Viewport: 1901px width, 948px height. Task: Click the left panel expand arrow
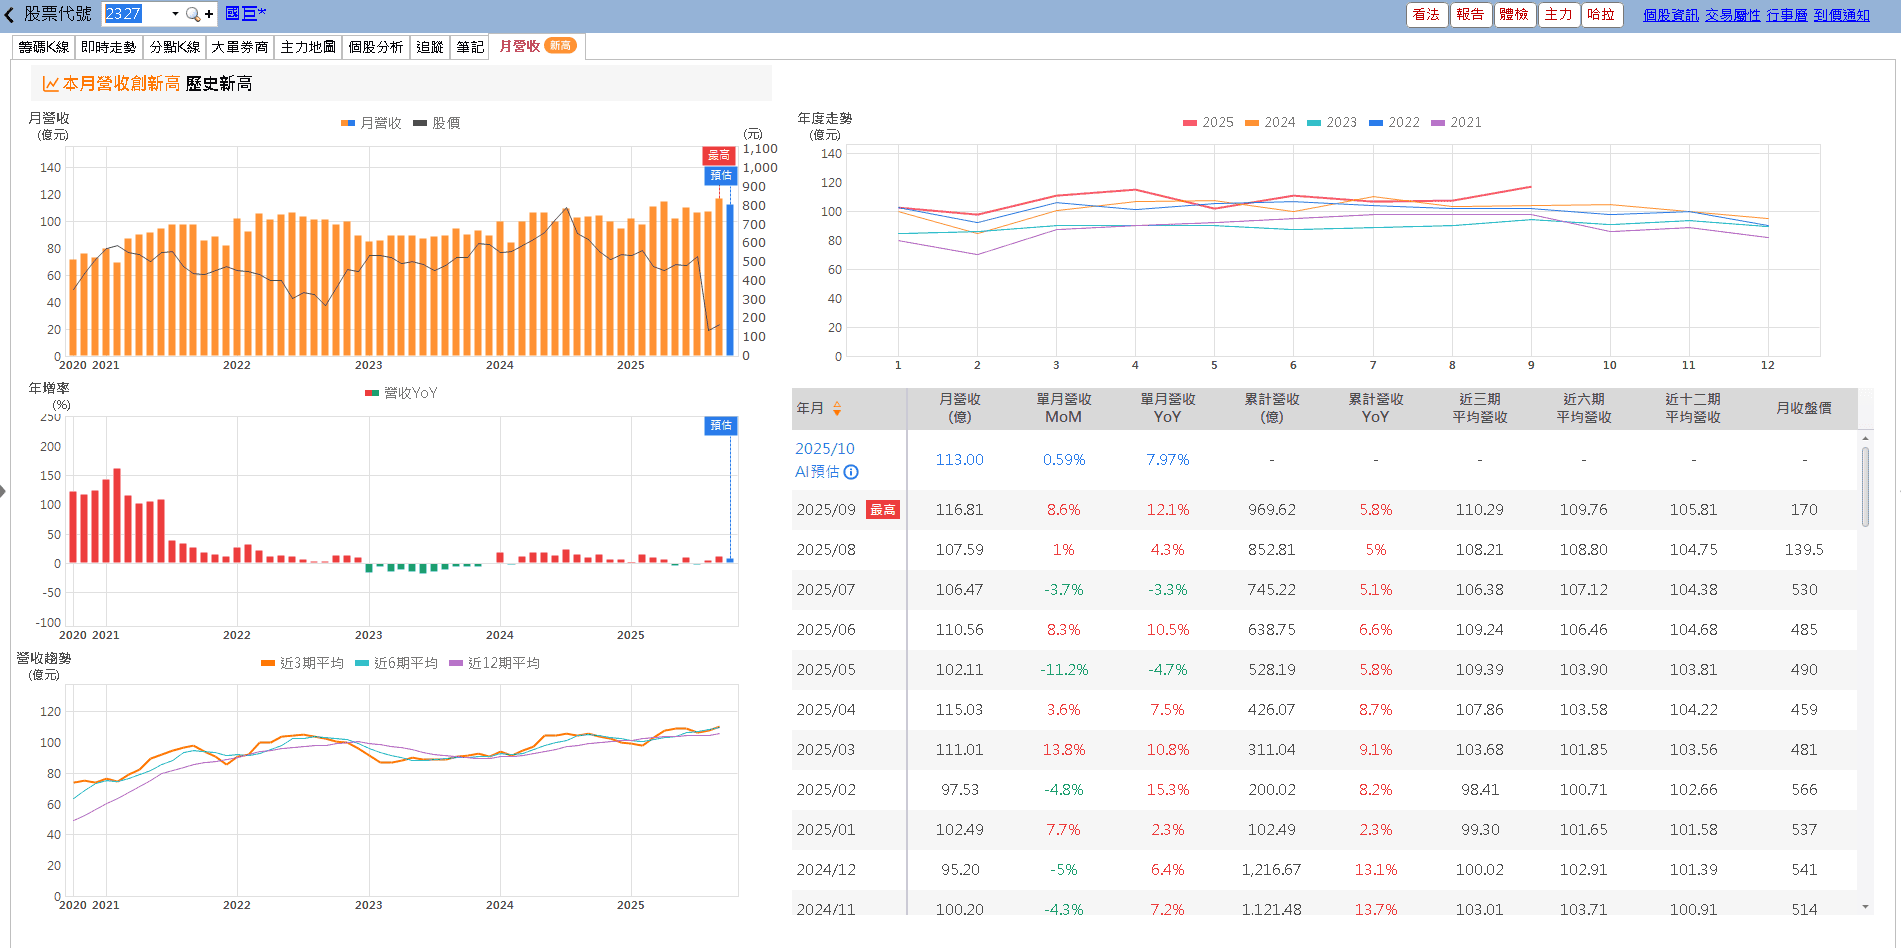(3, 490)
